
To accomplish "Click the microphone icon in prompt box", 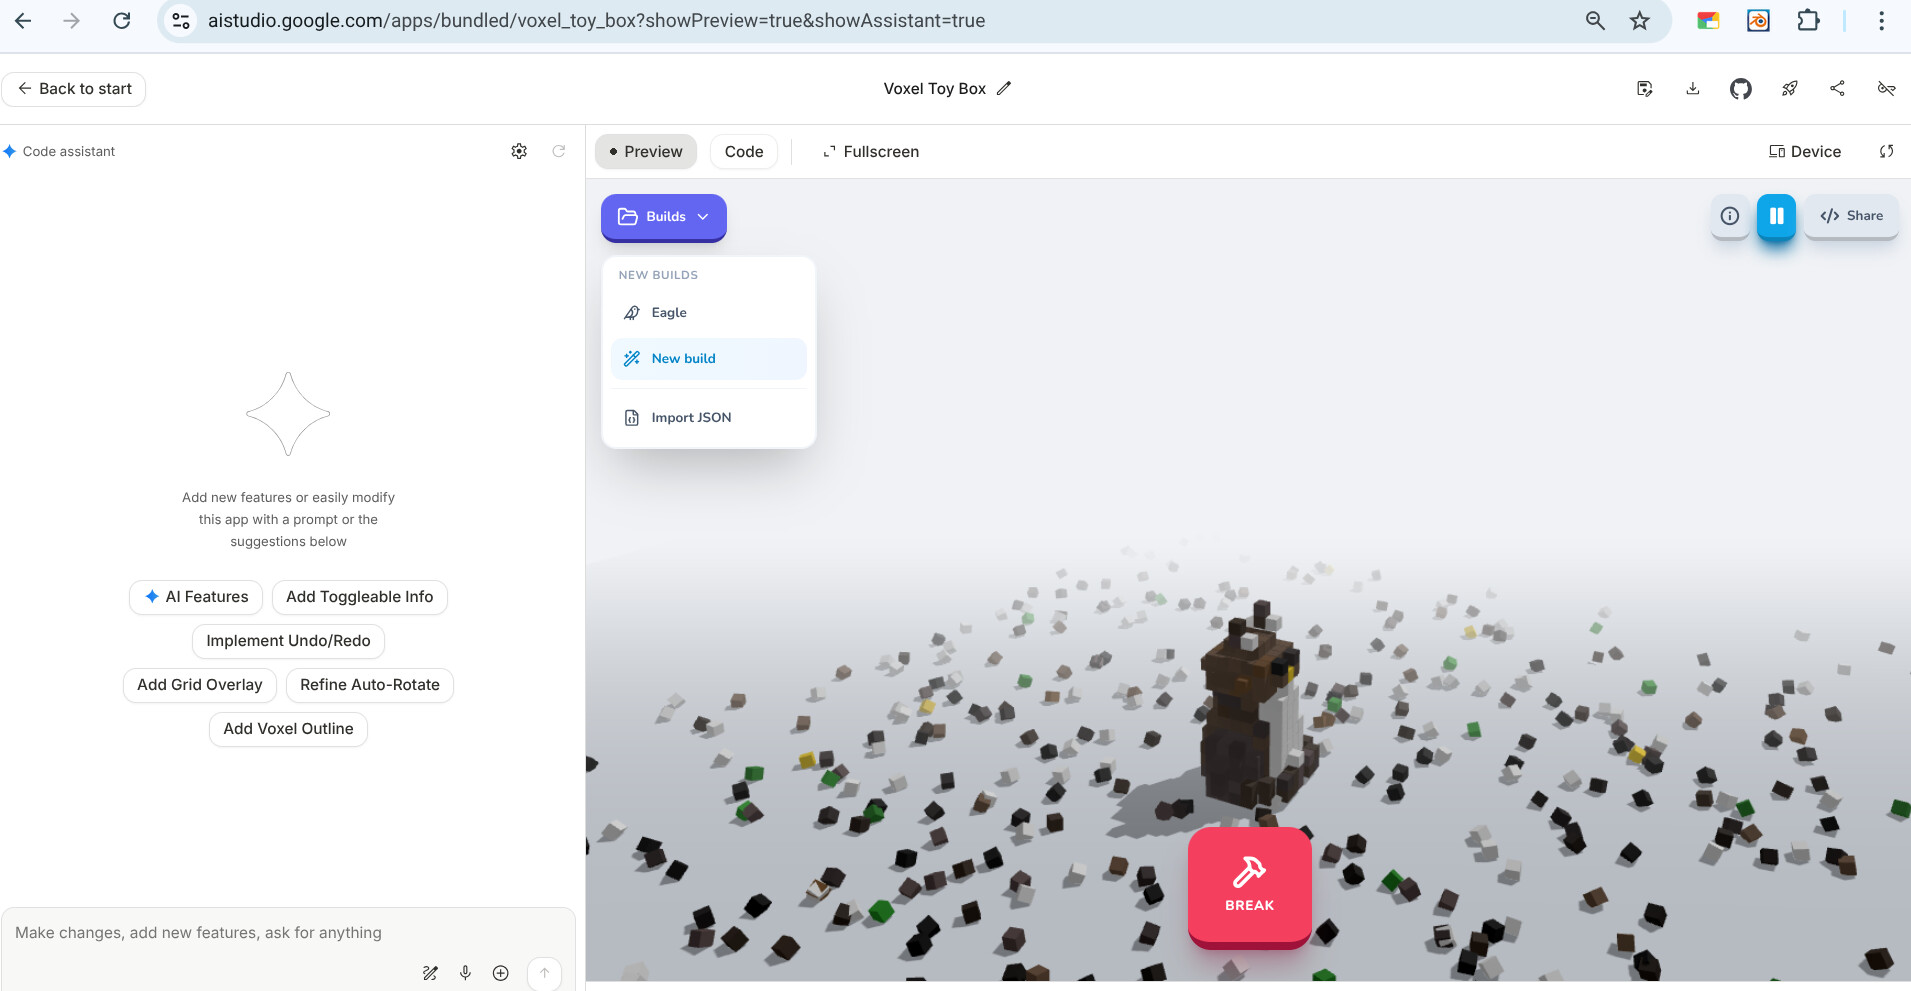I will coord(465,973).
